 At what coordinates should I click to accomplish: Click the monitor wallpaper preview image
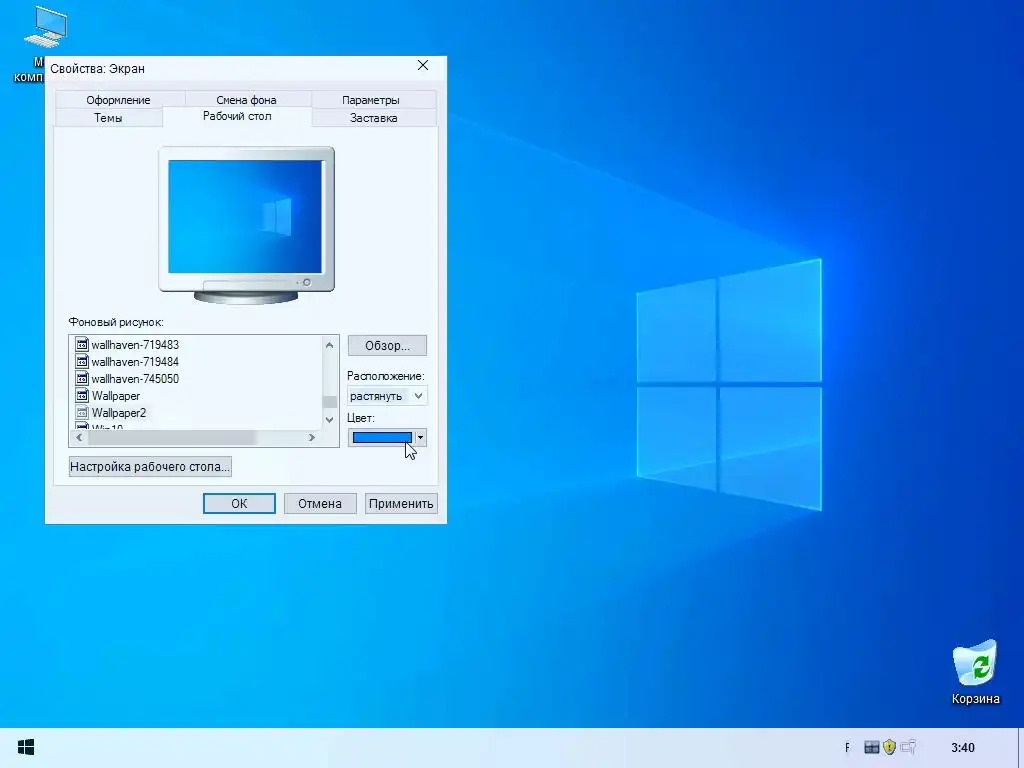(245, 216)
